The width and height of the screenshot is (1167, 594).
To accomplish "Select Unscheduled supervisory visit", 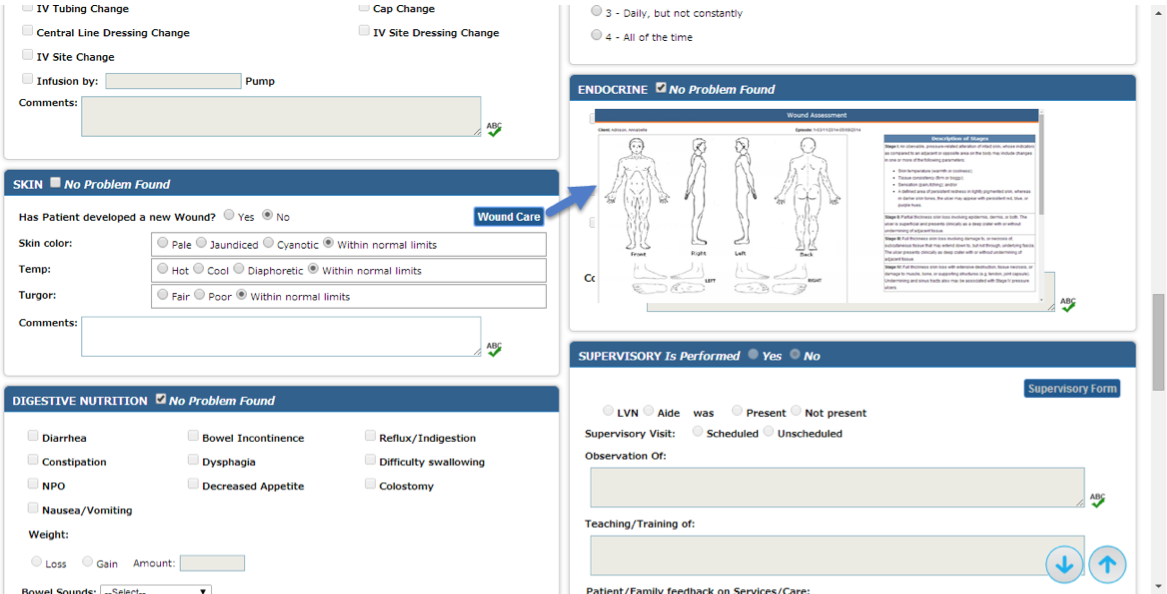I will pyautogui.click(x=768, y=432).
